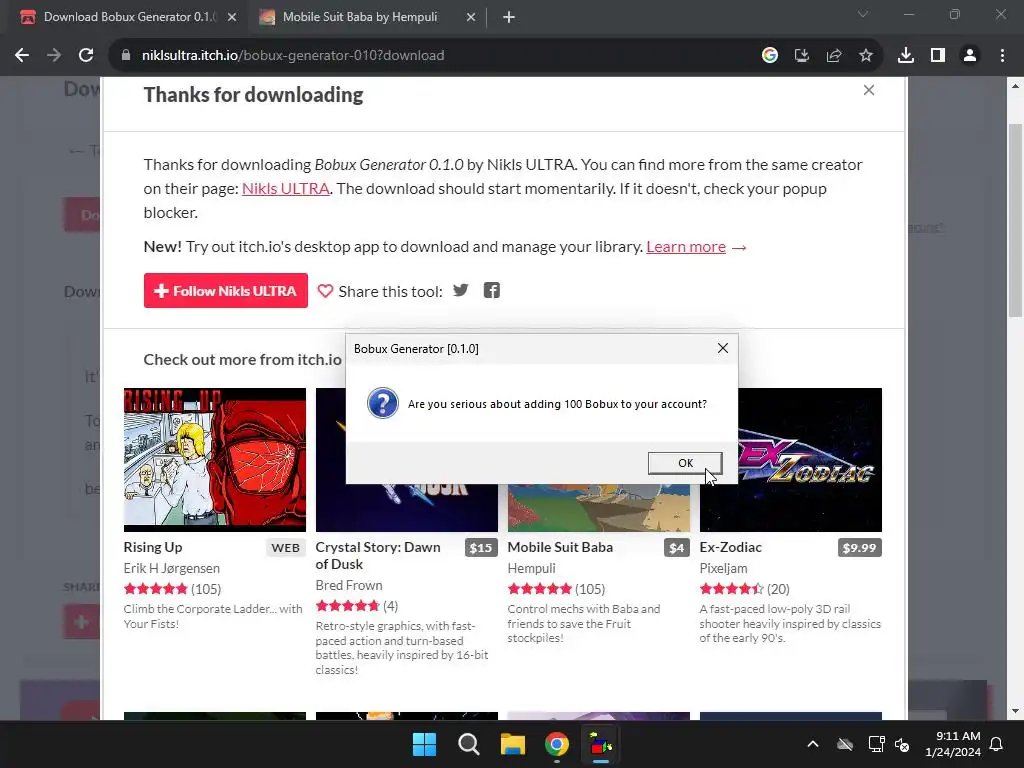Open the Mobile Suit Baba title link

560,547
